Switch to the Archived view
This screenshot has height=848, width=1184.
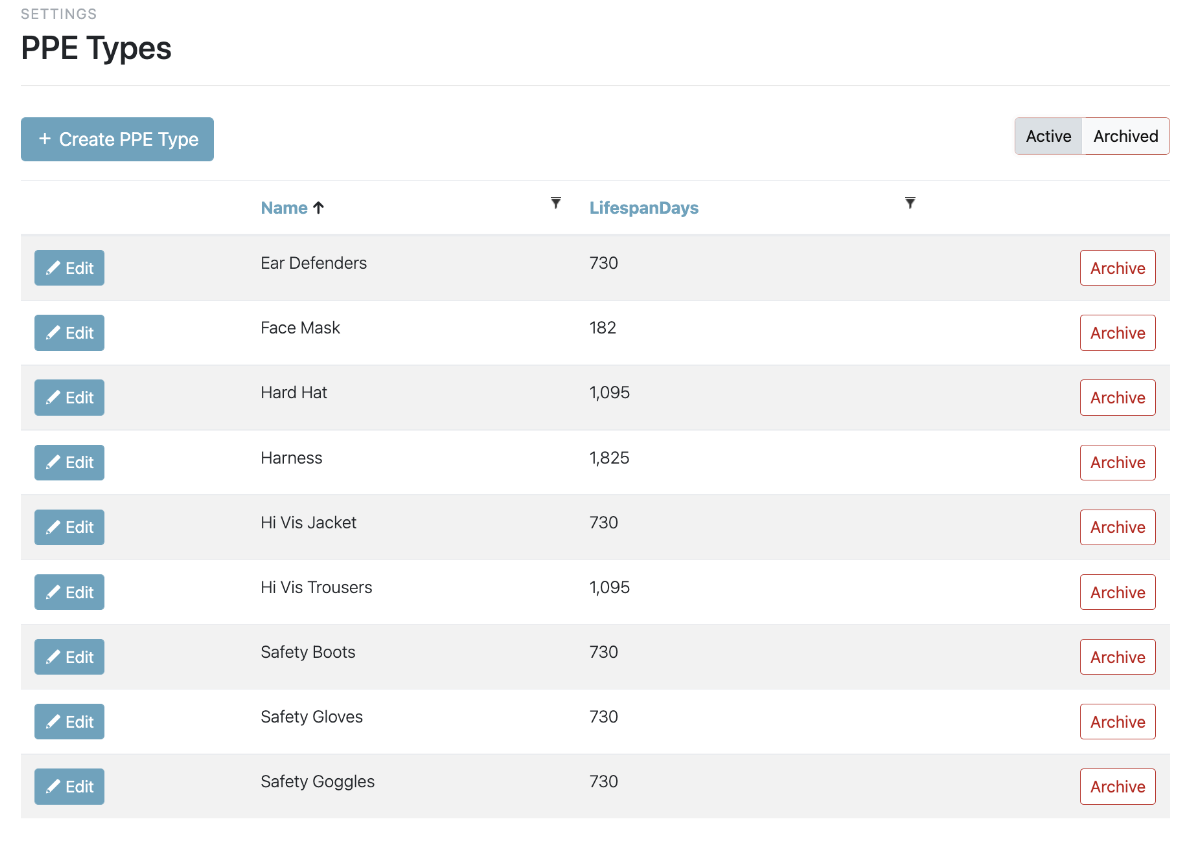click(x=1125, y=136)
